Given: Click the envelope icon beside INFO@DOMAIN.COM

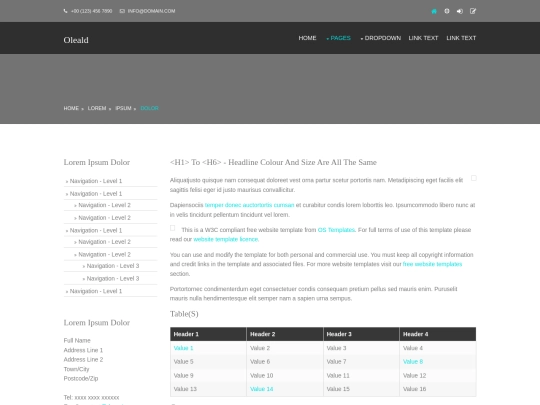Looking at the screenshot, I should (122, 11).
